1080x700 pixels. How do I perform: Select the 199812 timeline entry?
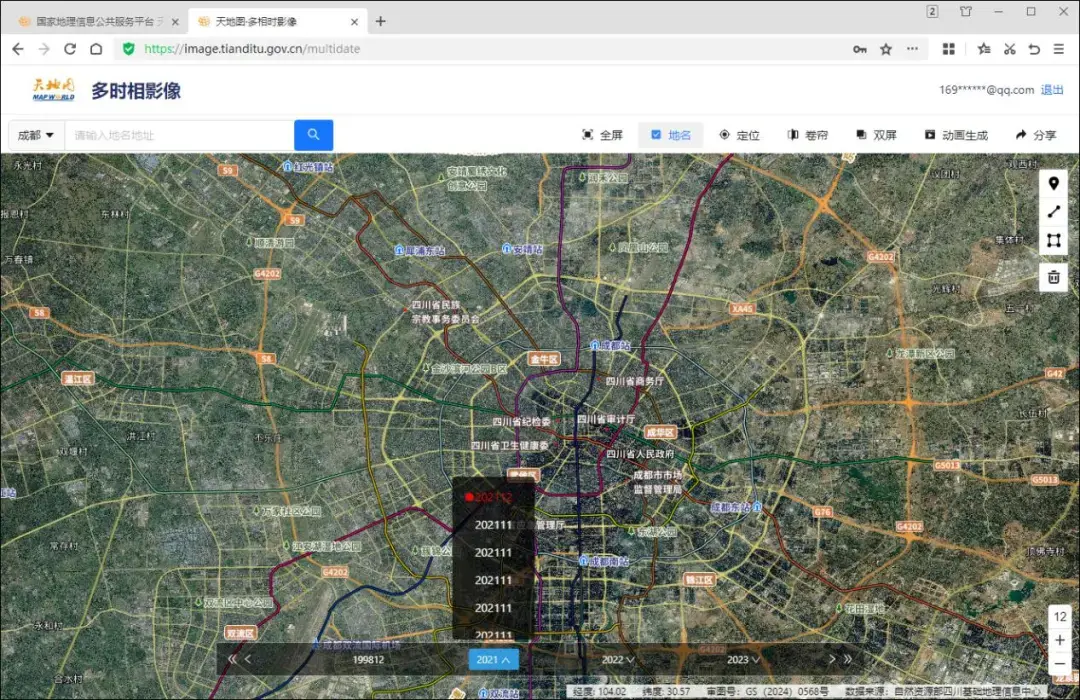368,659
